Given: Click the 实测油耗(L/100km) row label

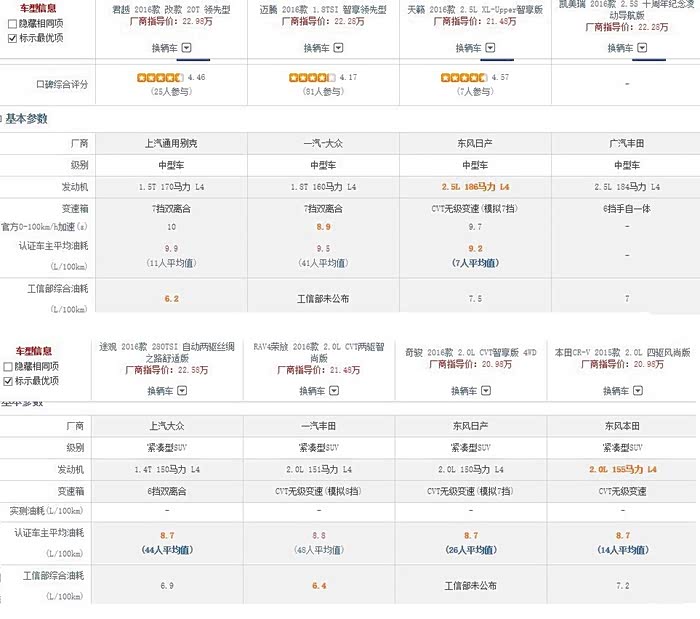Looking at the screenshot, I should point(46,511).
